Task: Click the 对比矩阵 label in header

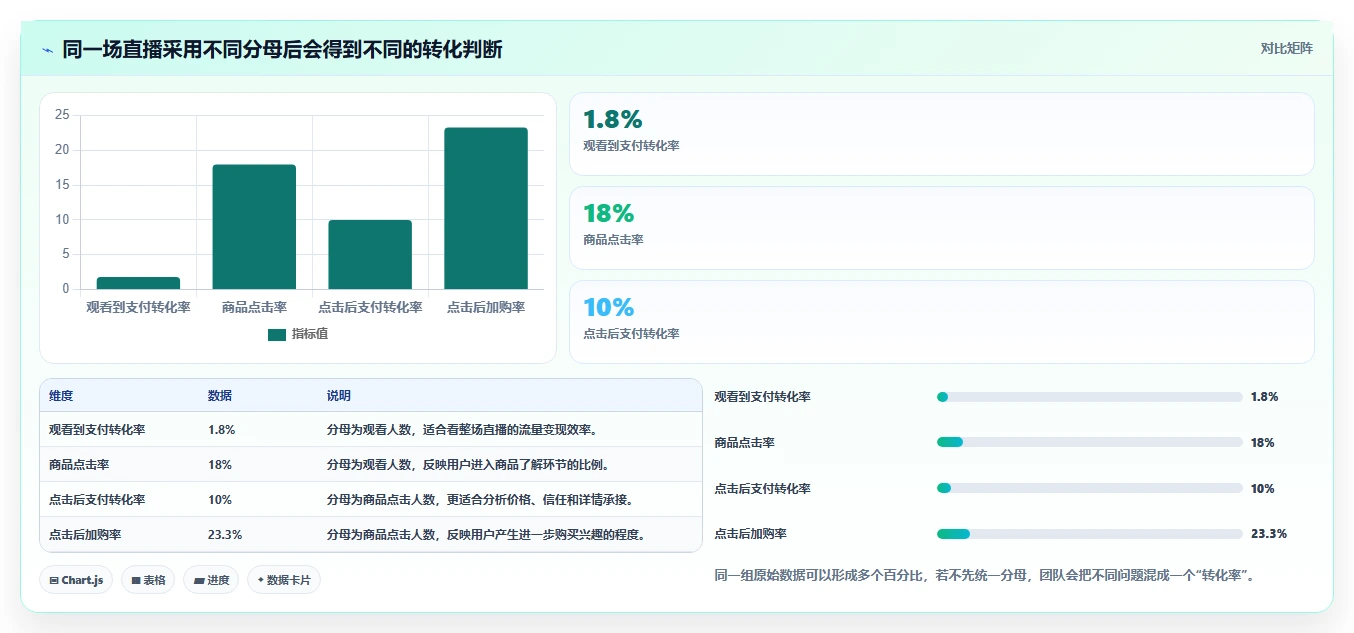Action: [1286, 48]
